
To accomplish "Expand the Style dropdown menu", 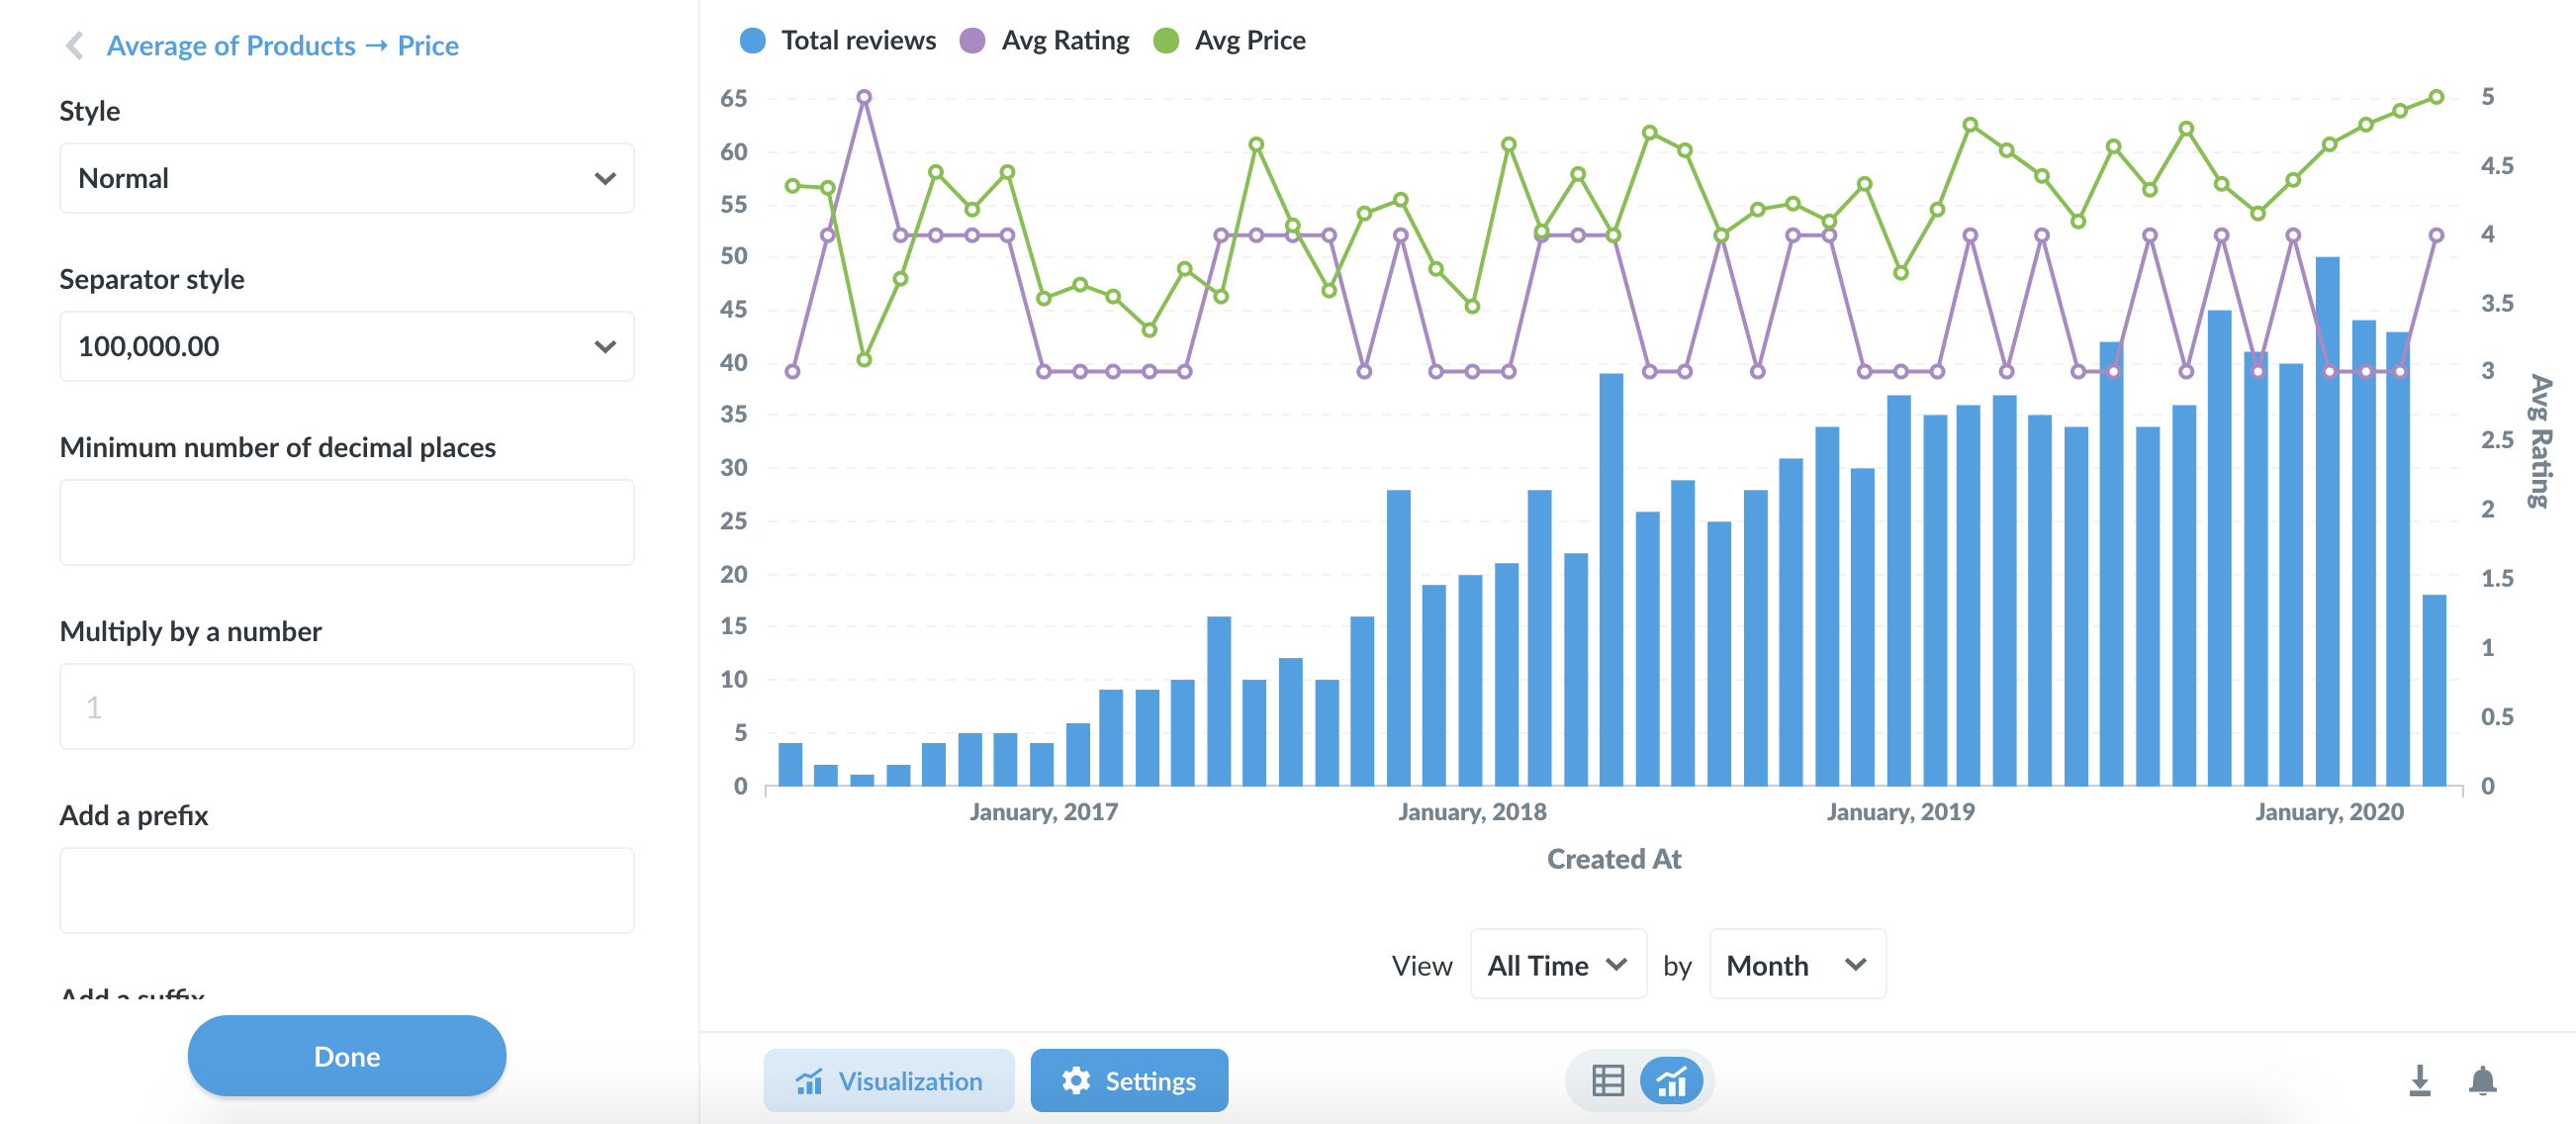I will (x=343, y=177).
